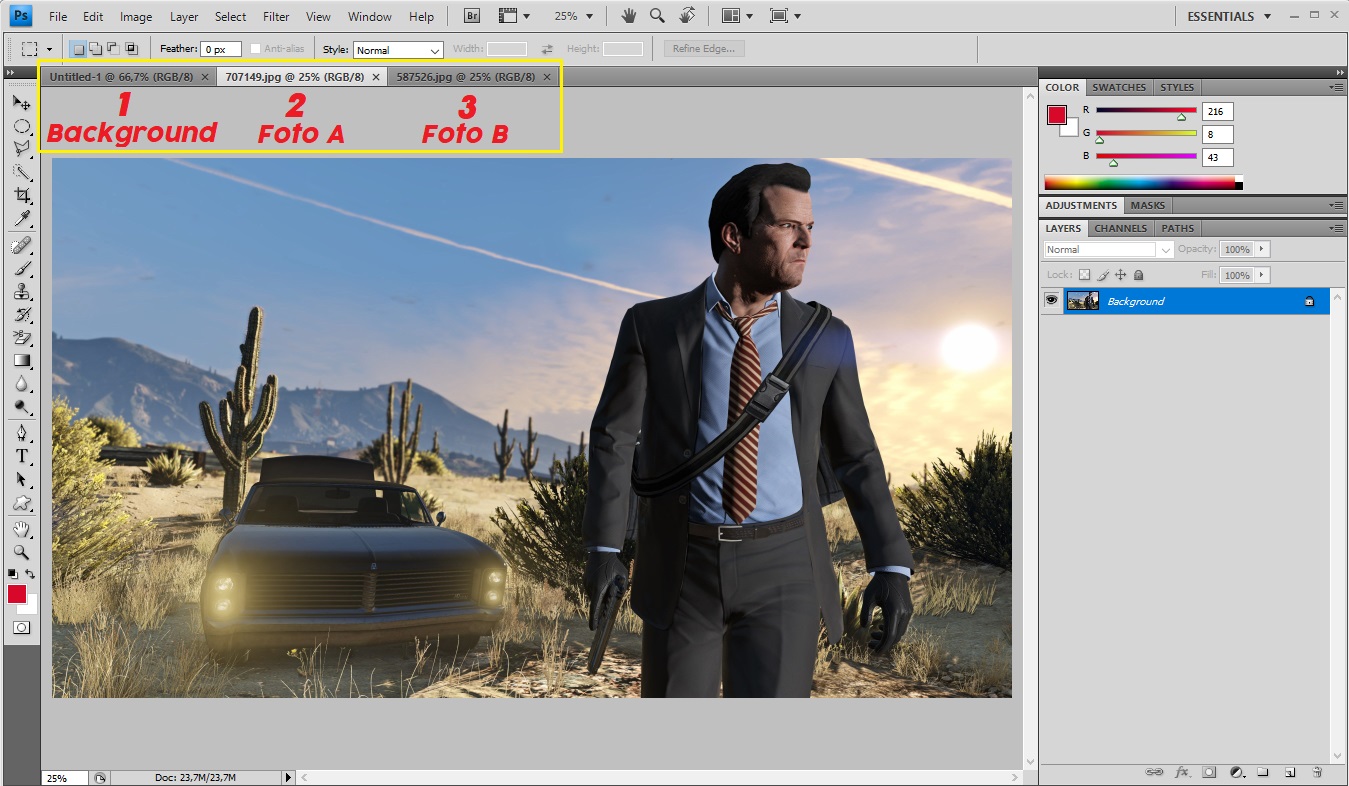1349x786 pixels.
Task: Open the adjustment layer menu
Action: click(1237, 772)
